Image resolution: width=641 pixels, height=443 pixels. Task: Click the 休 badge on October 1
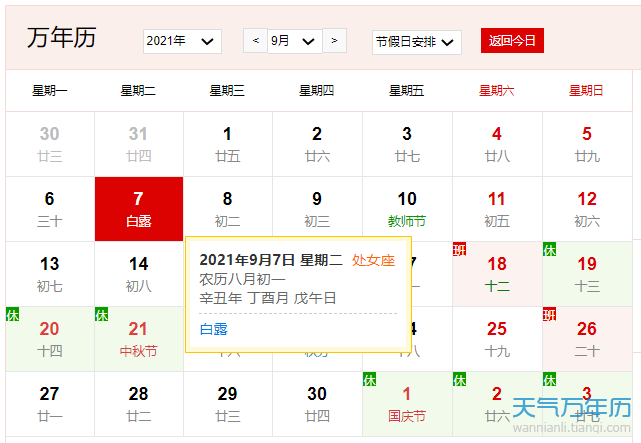pos(370,379)
